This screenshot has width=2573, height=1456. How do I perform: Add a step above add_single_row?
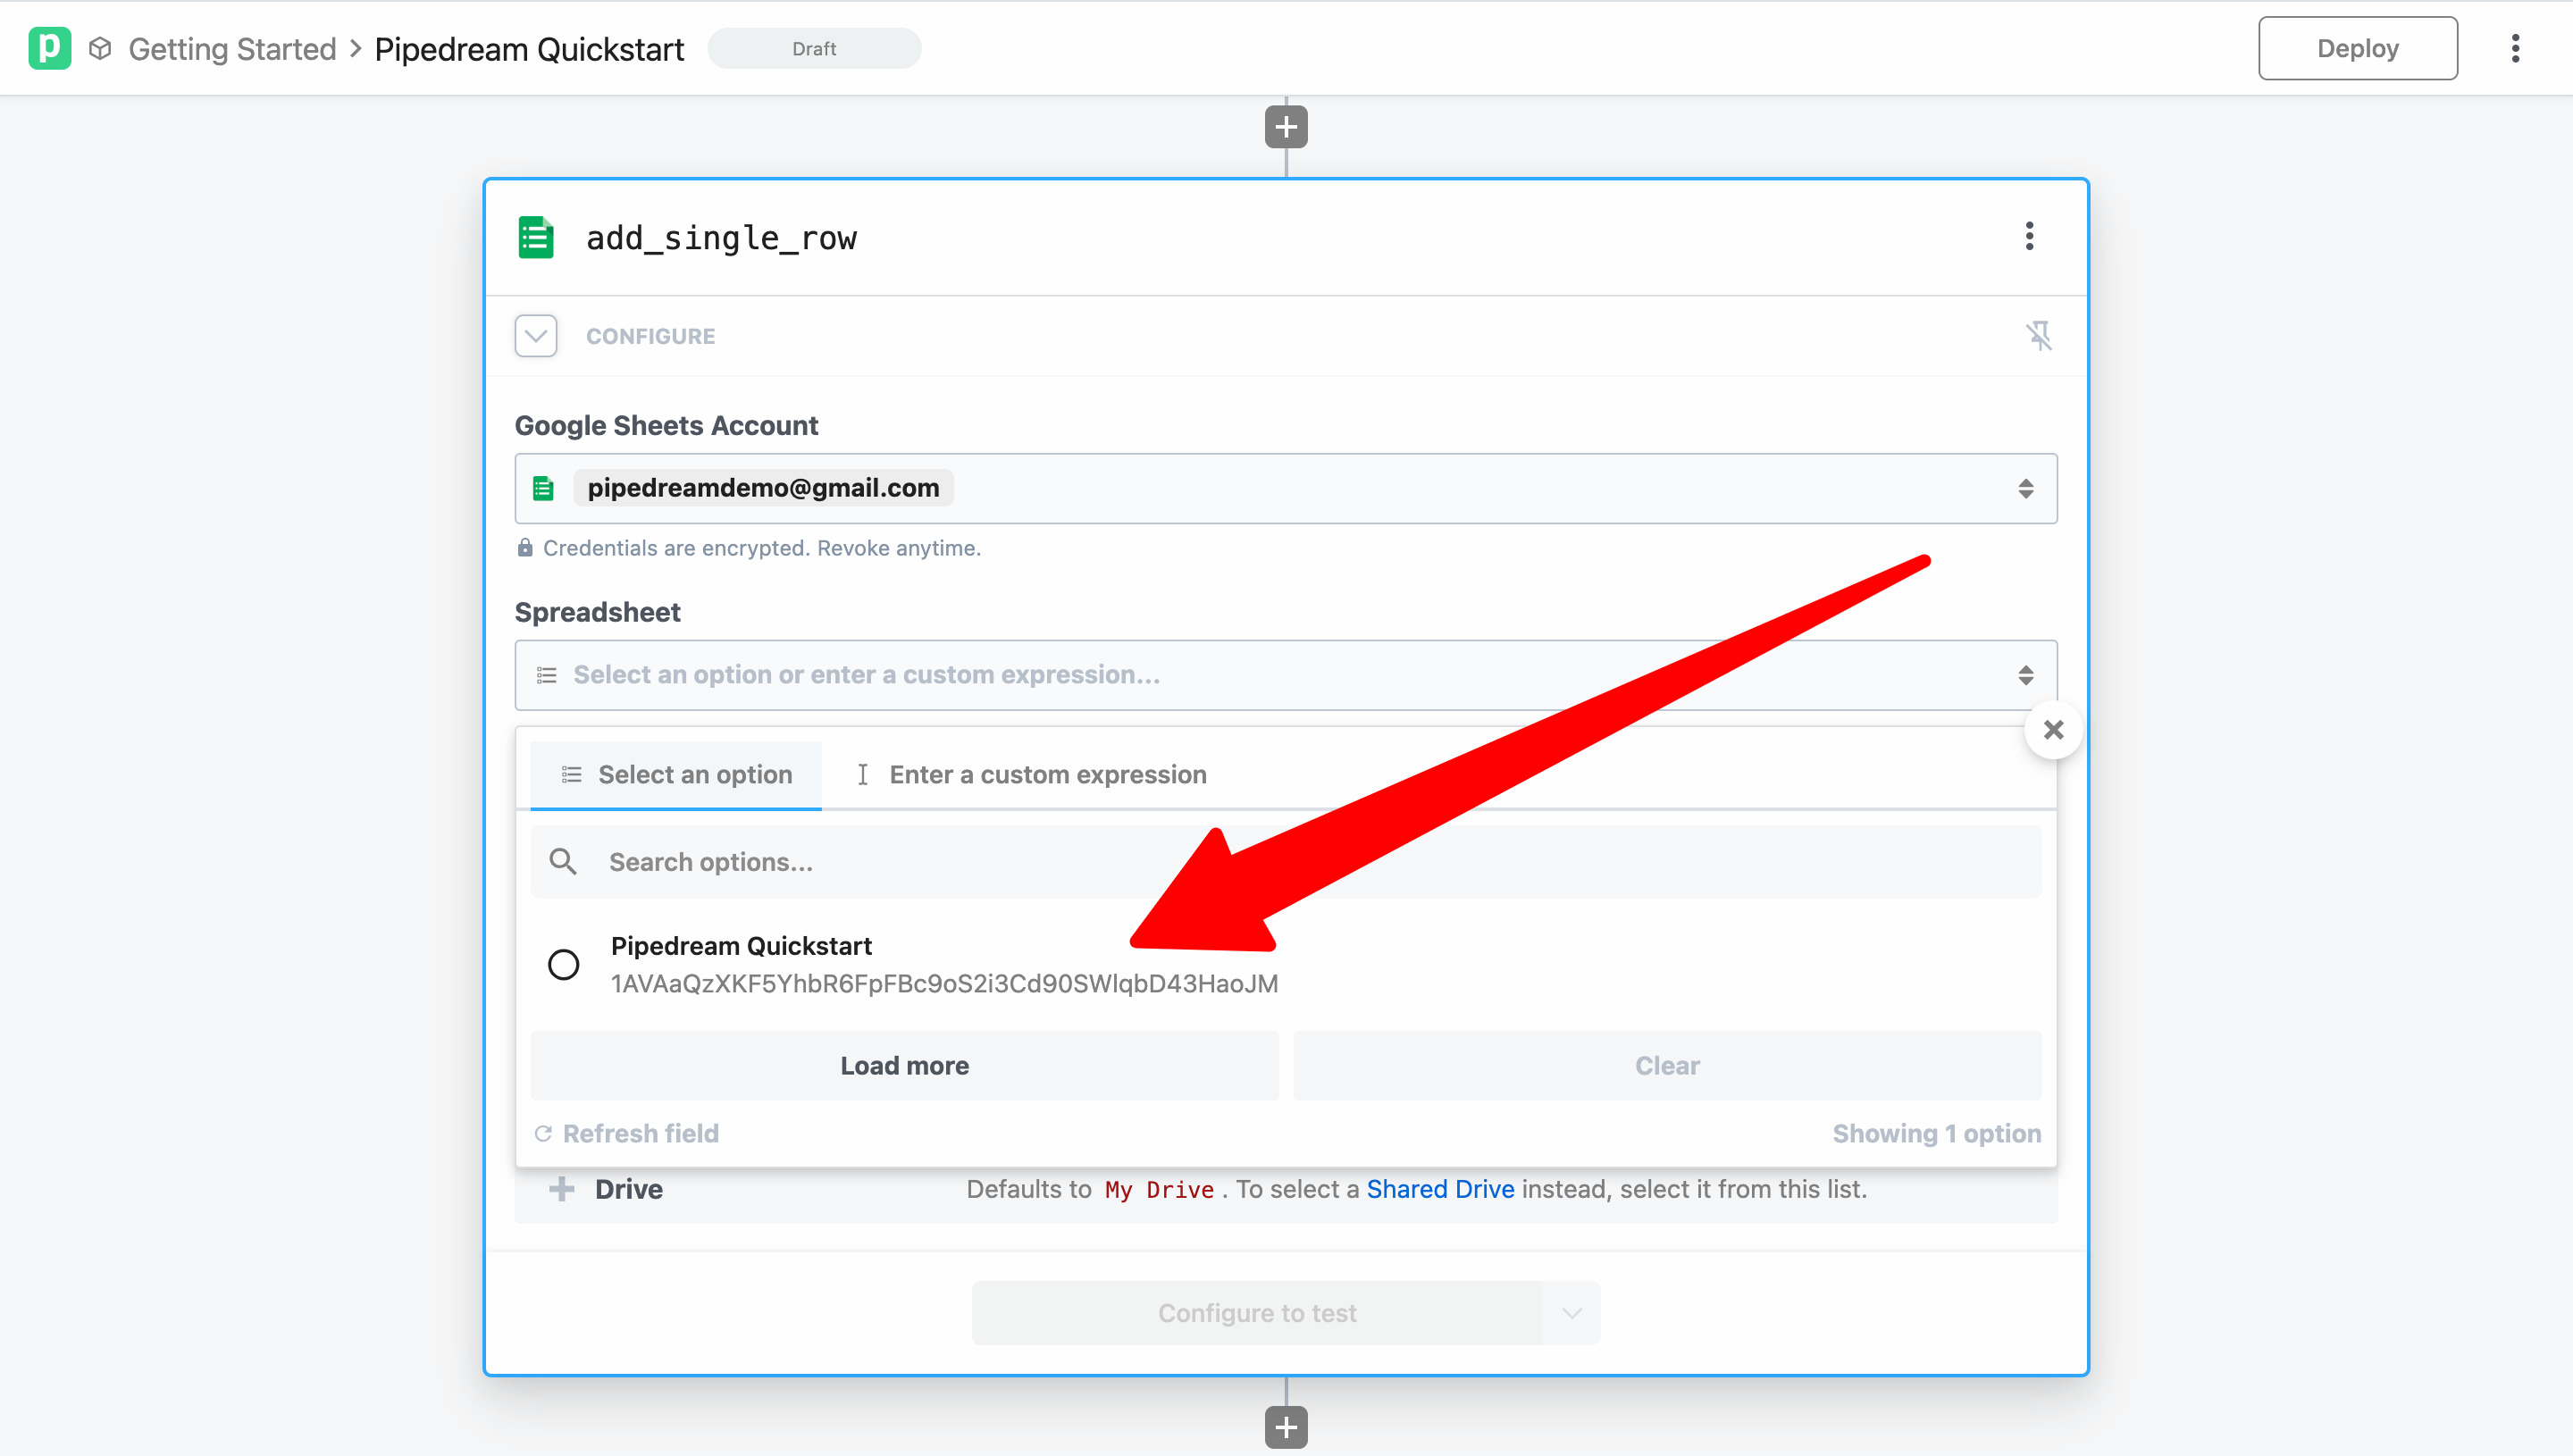coord(1286,127)
